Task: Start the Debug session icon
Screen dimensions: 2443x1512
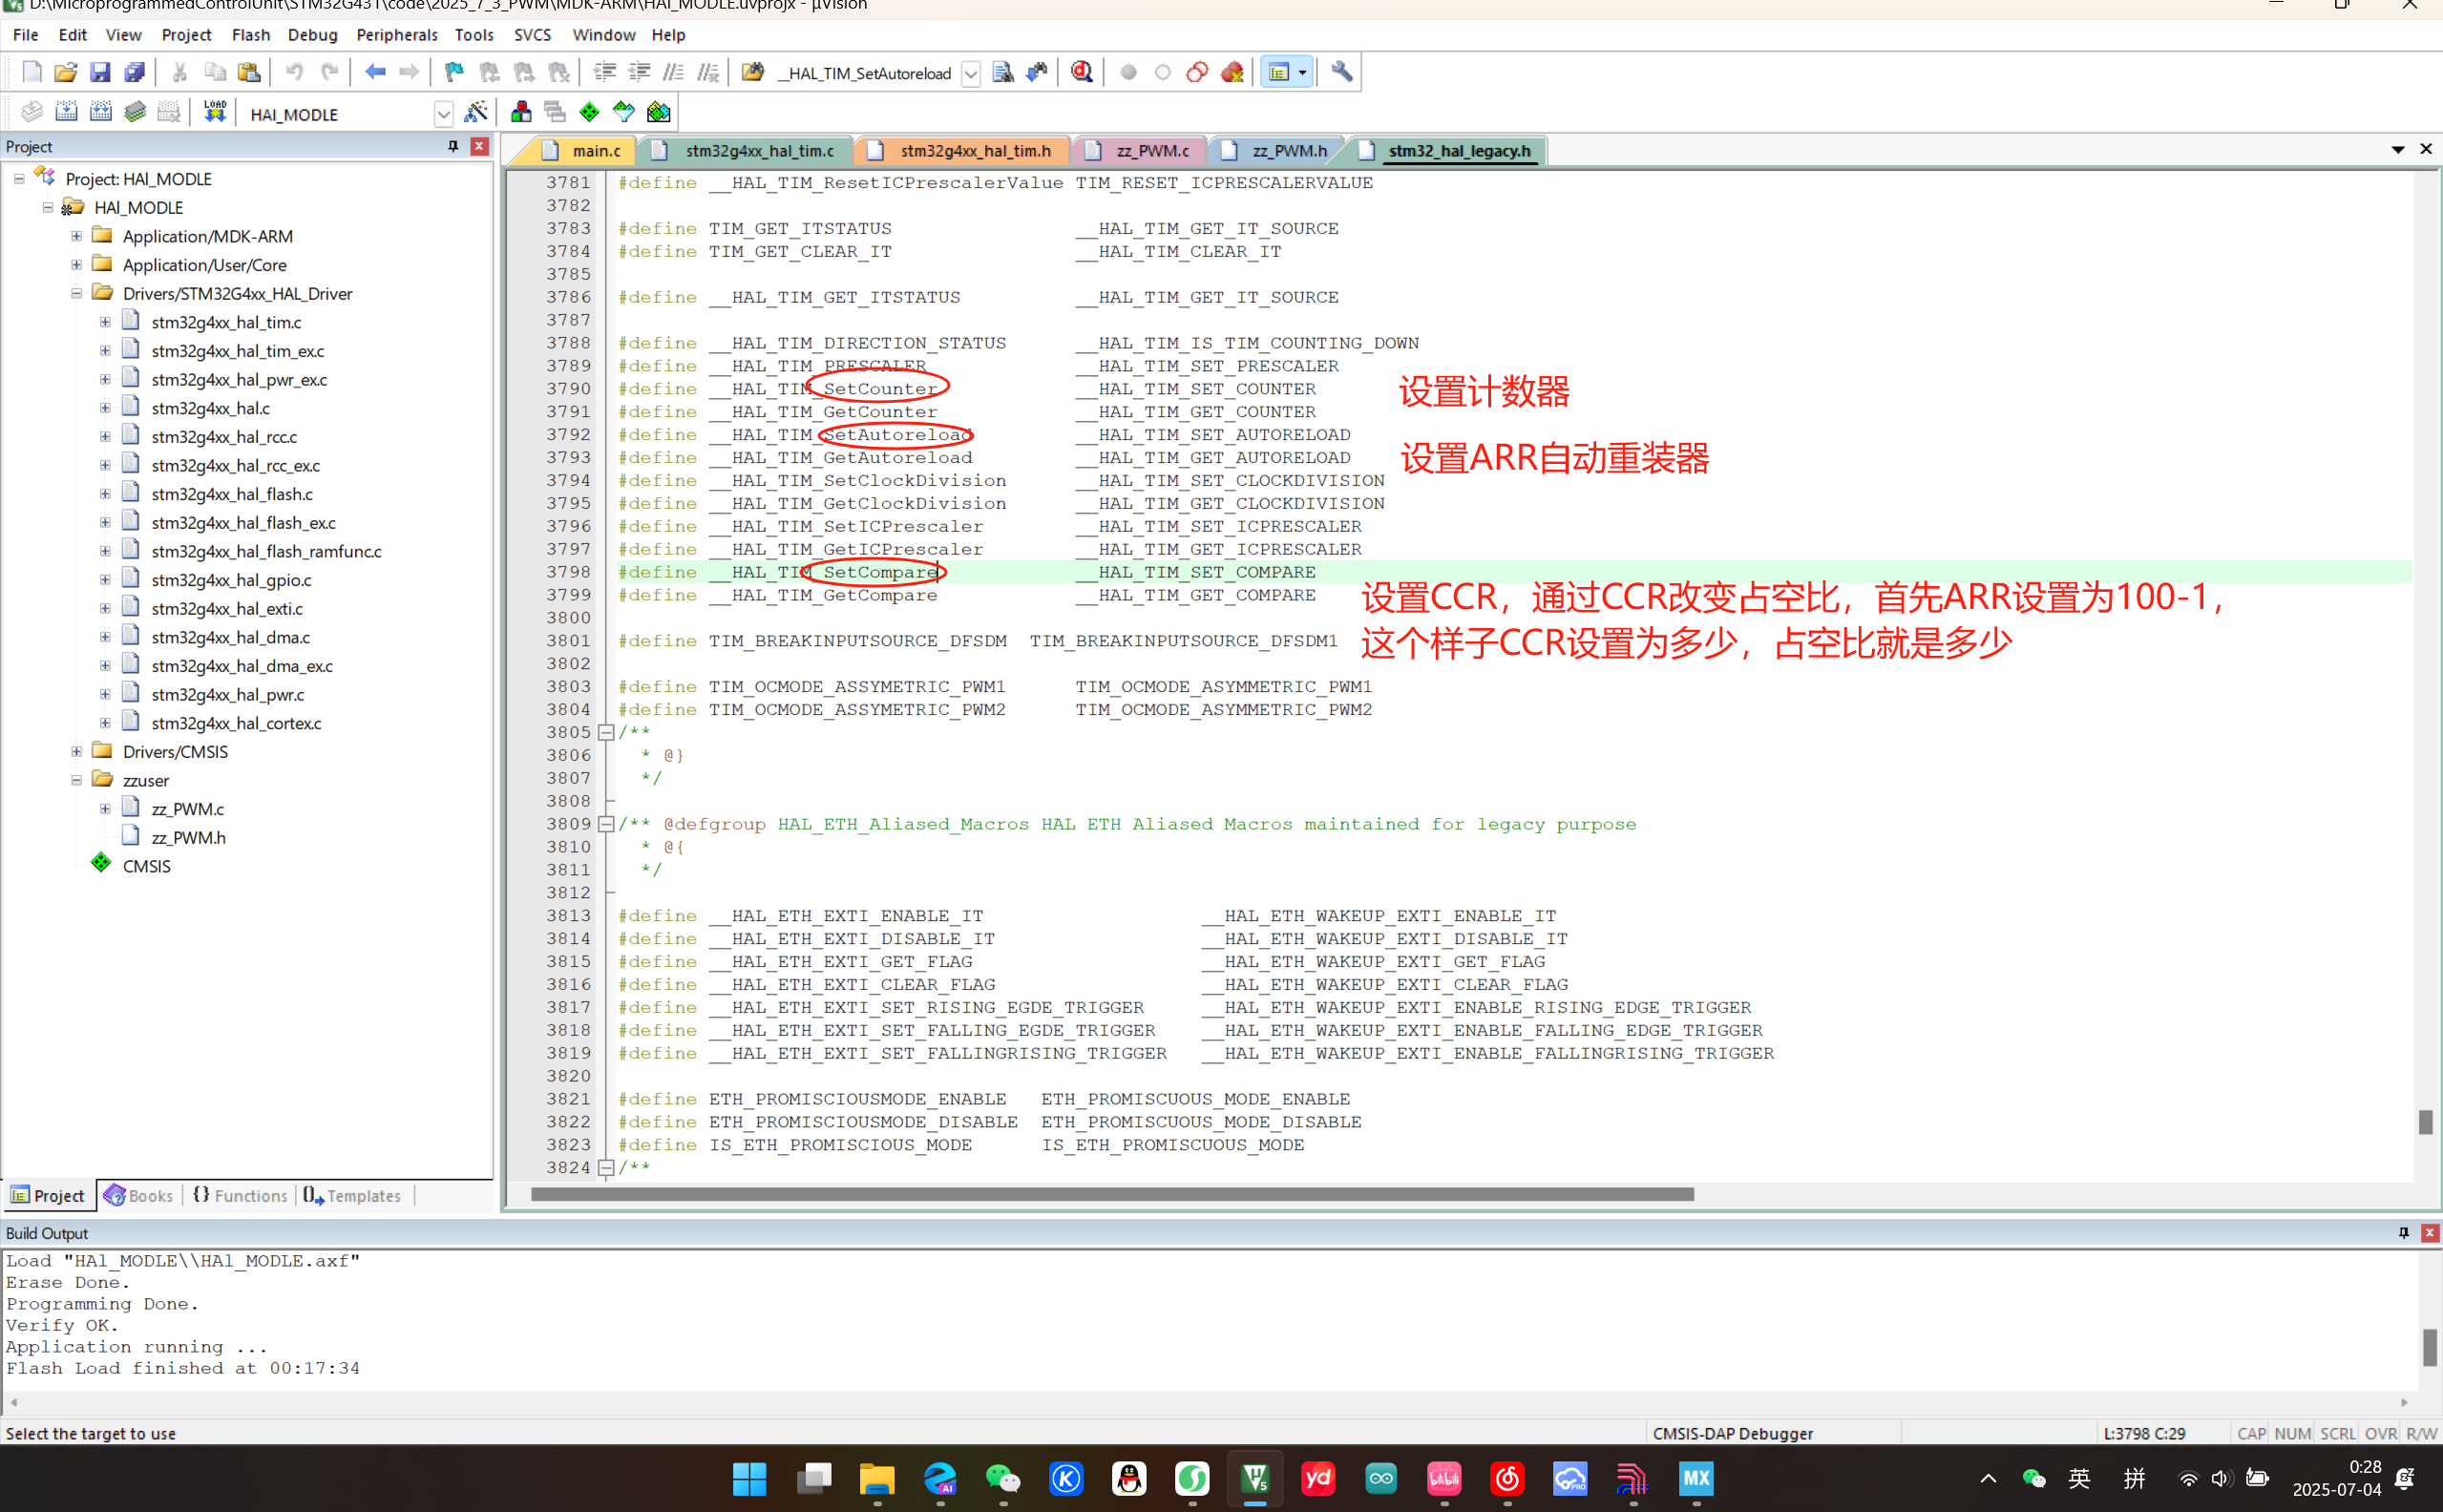Action: pos(1081,72)
